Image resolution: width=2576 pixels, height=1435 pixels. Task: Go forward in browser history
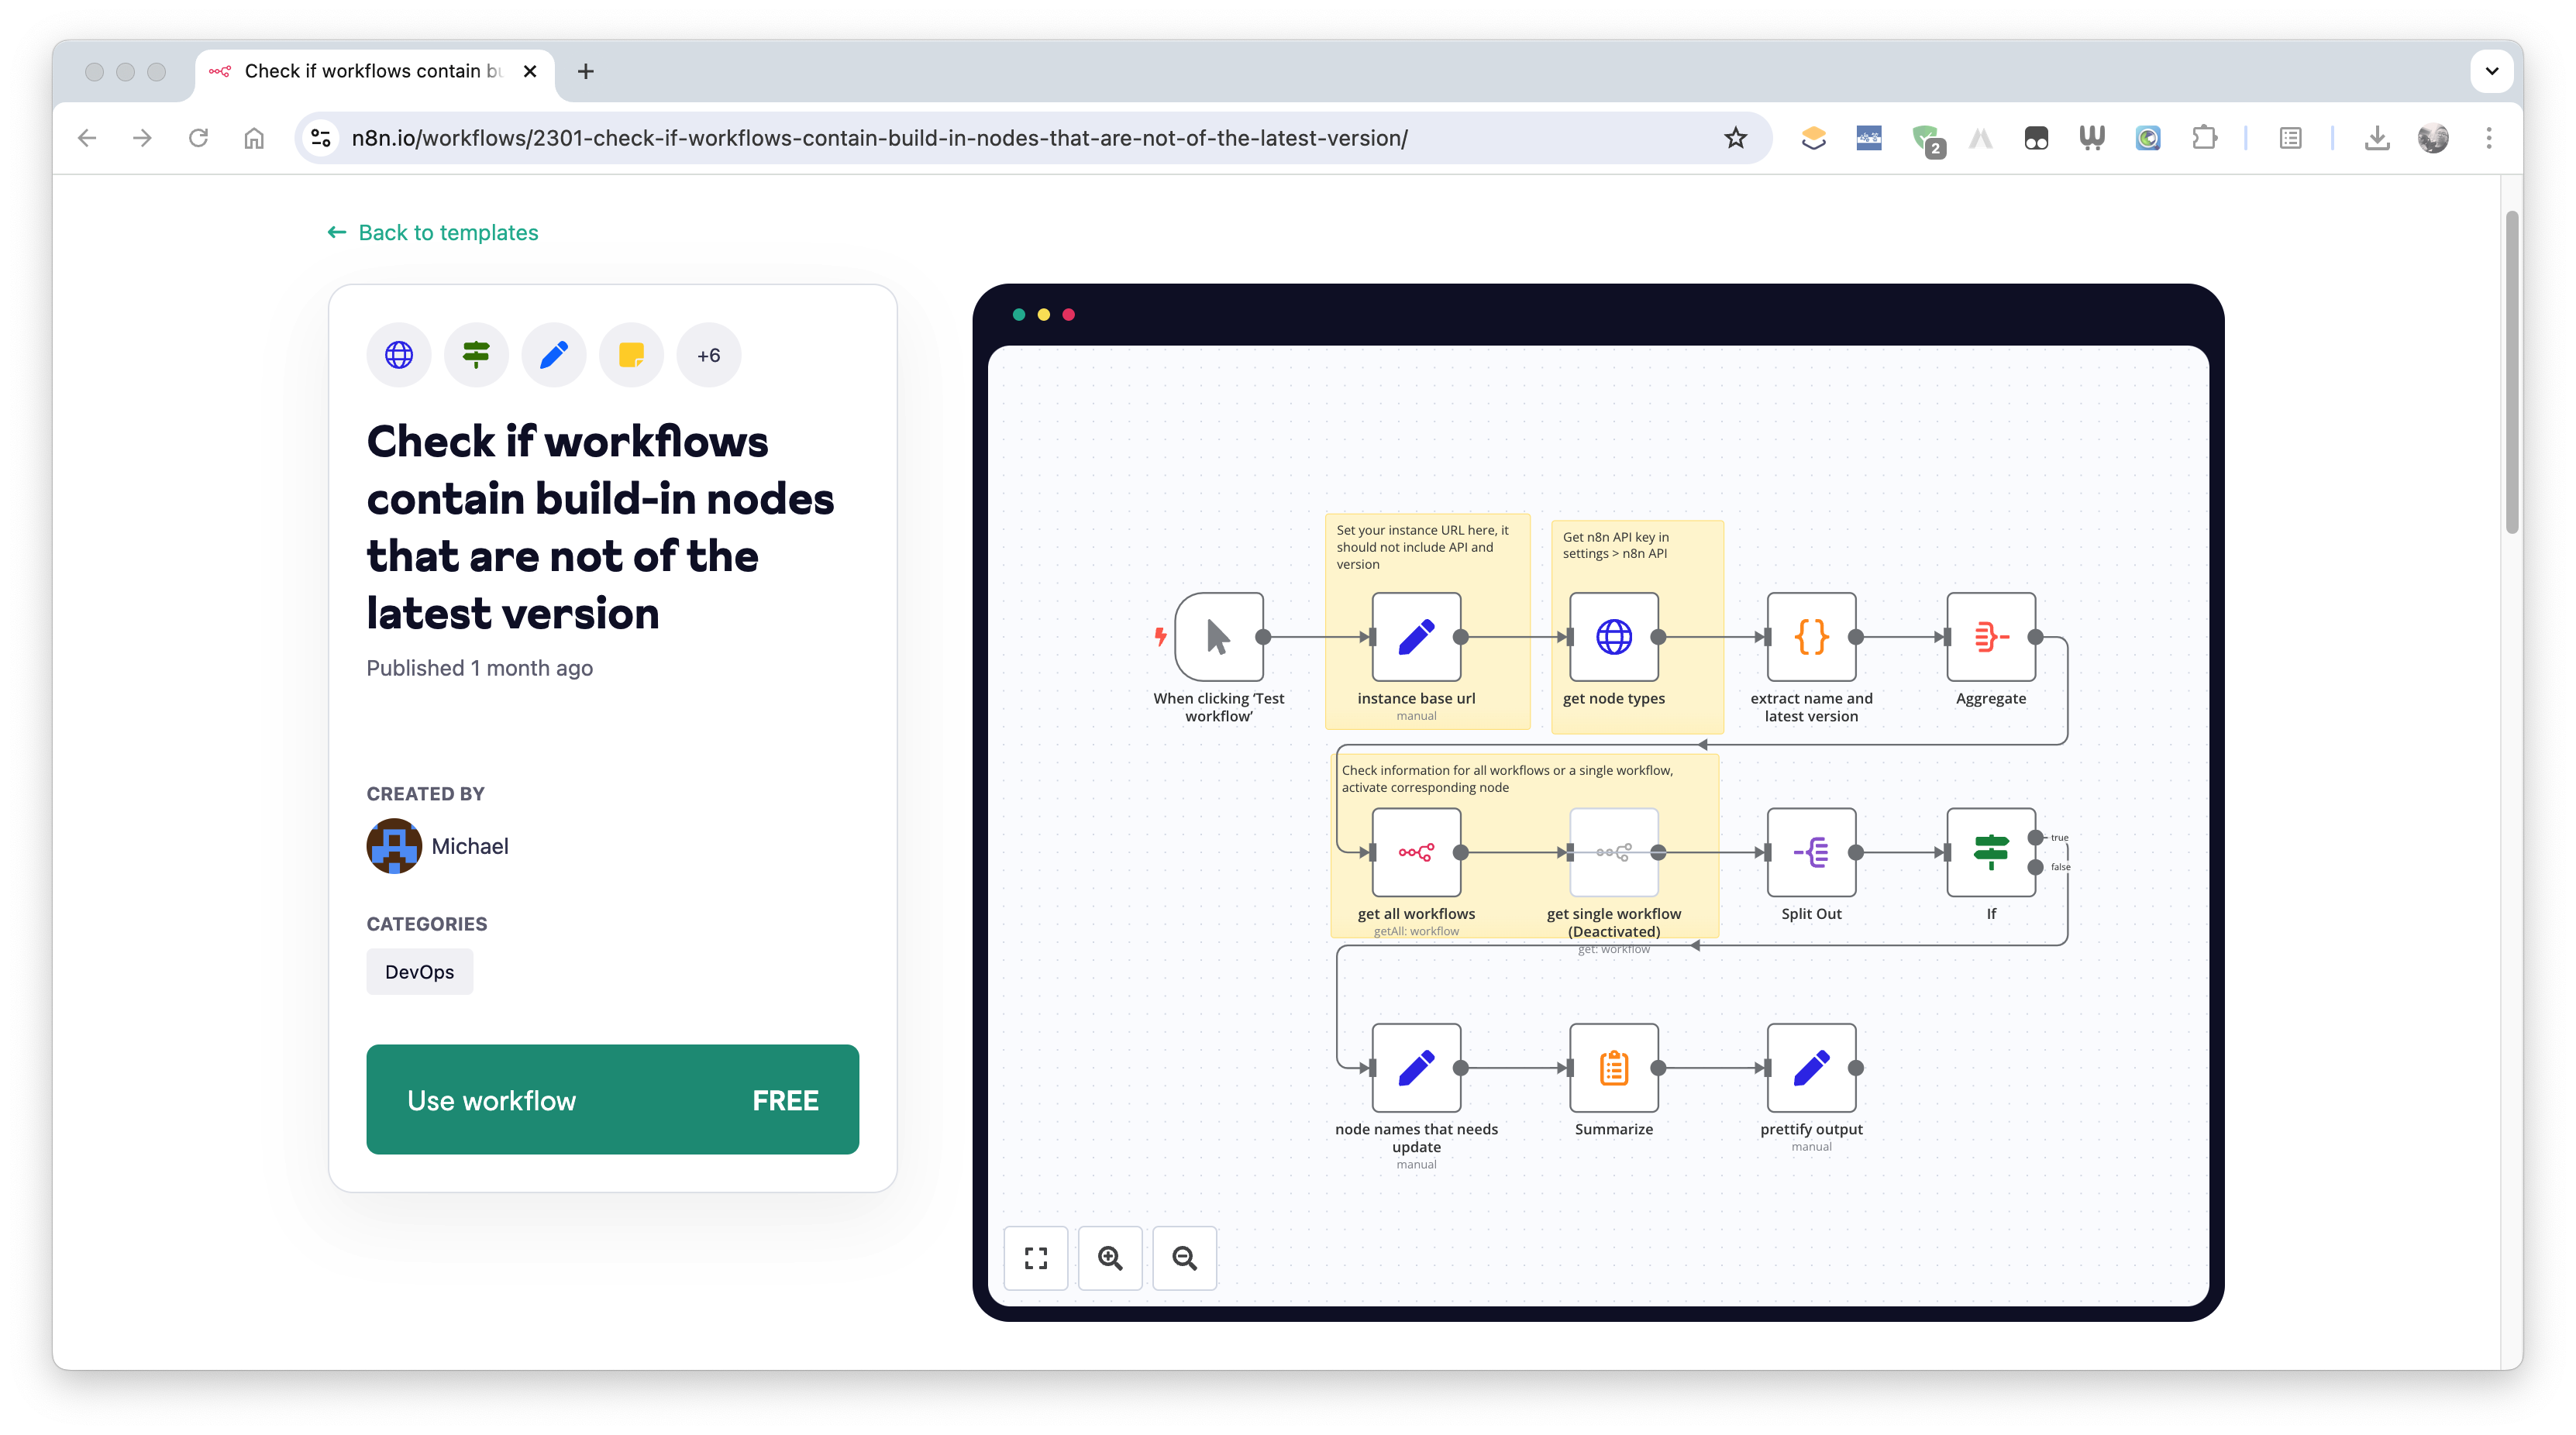click(x=142, y=138)
